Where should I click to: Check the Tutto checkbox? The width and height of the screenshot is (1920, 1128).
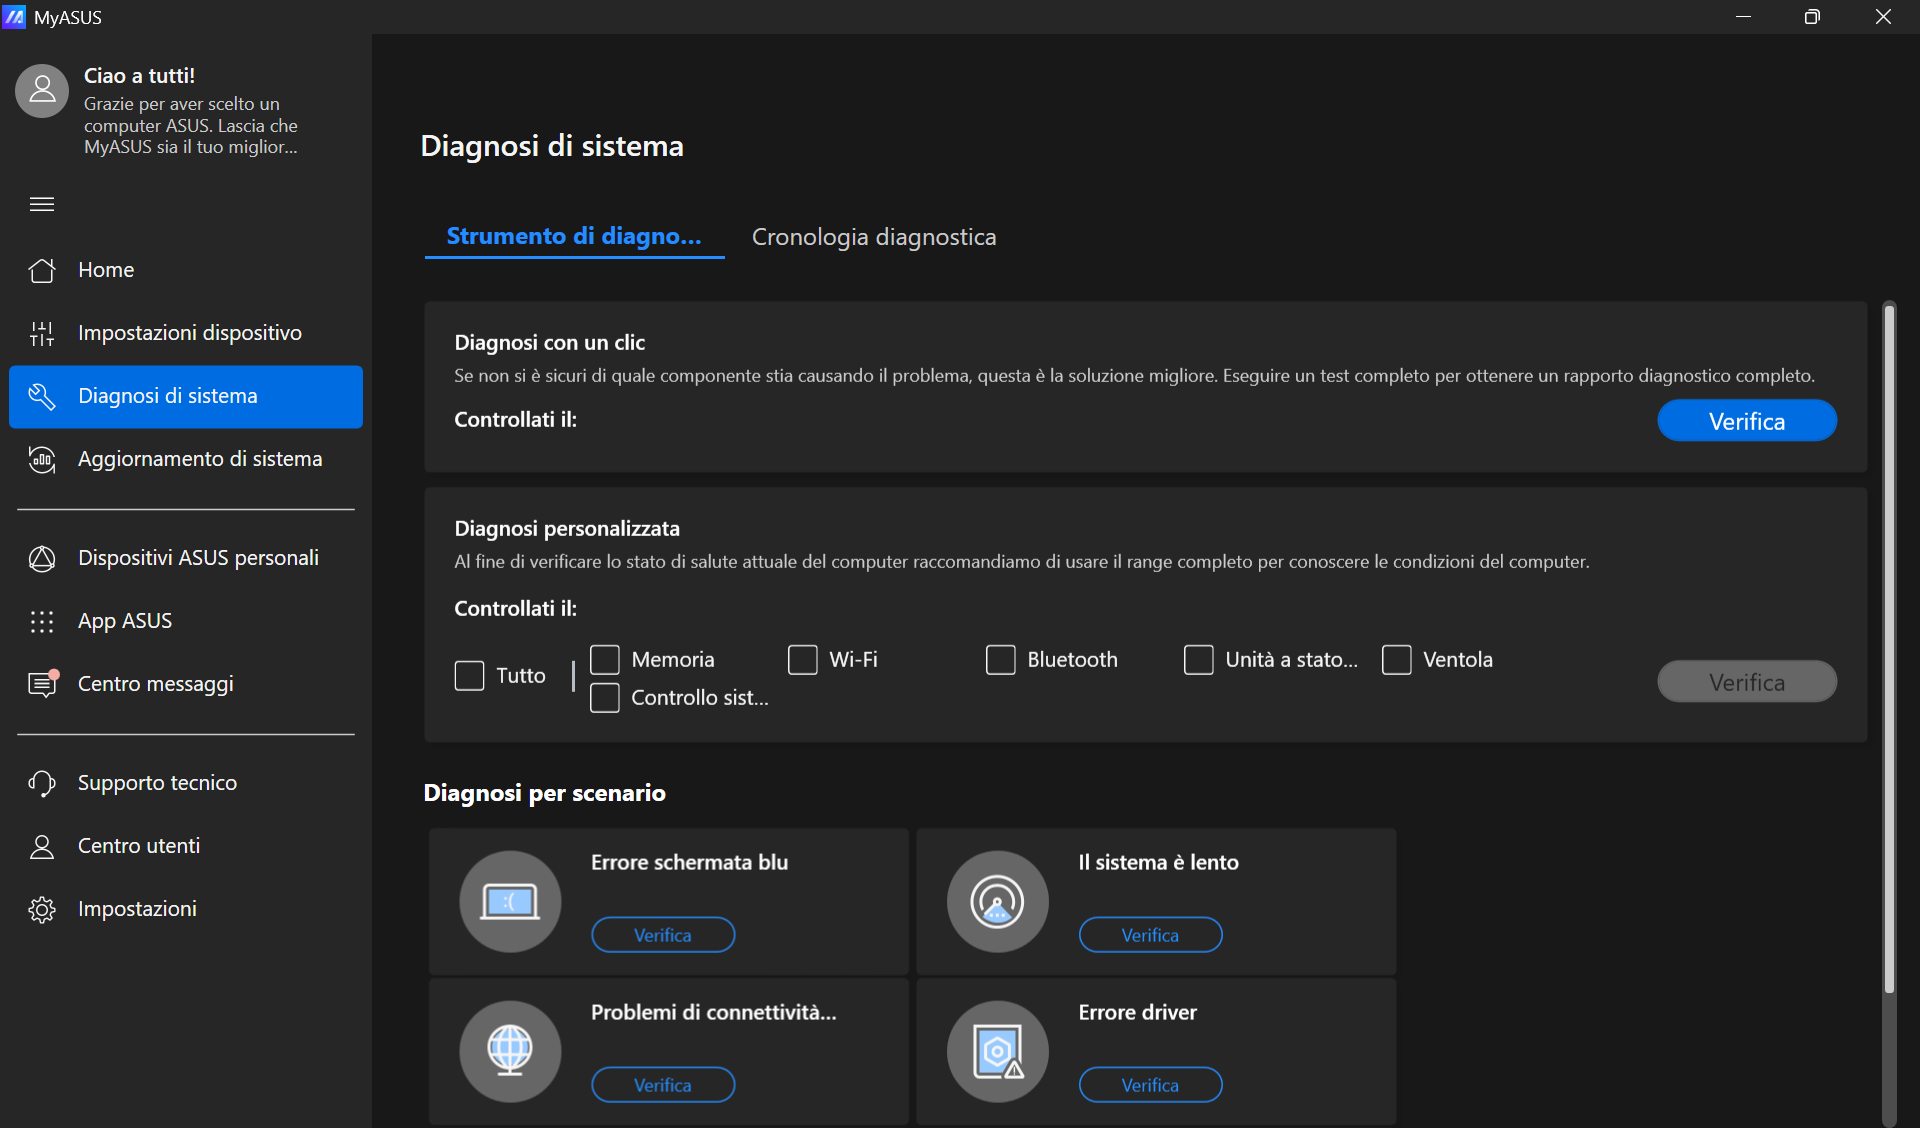pos(469,676)
